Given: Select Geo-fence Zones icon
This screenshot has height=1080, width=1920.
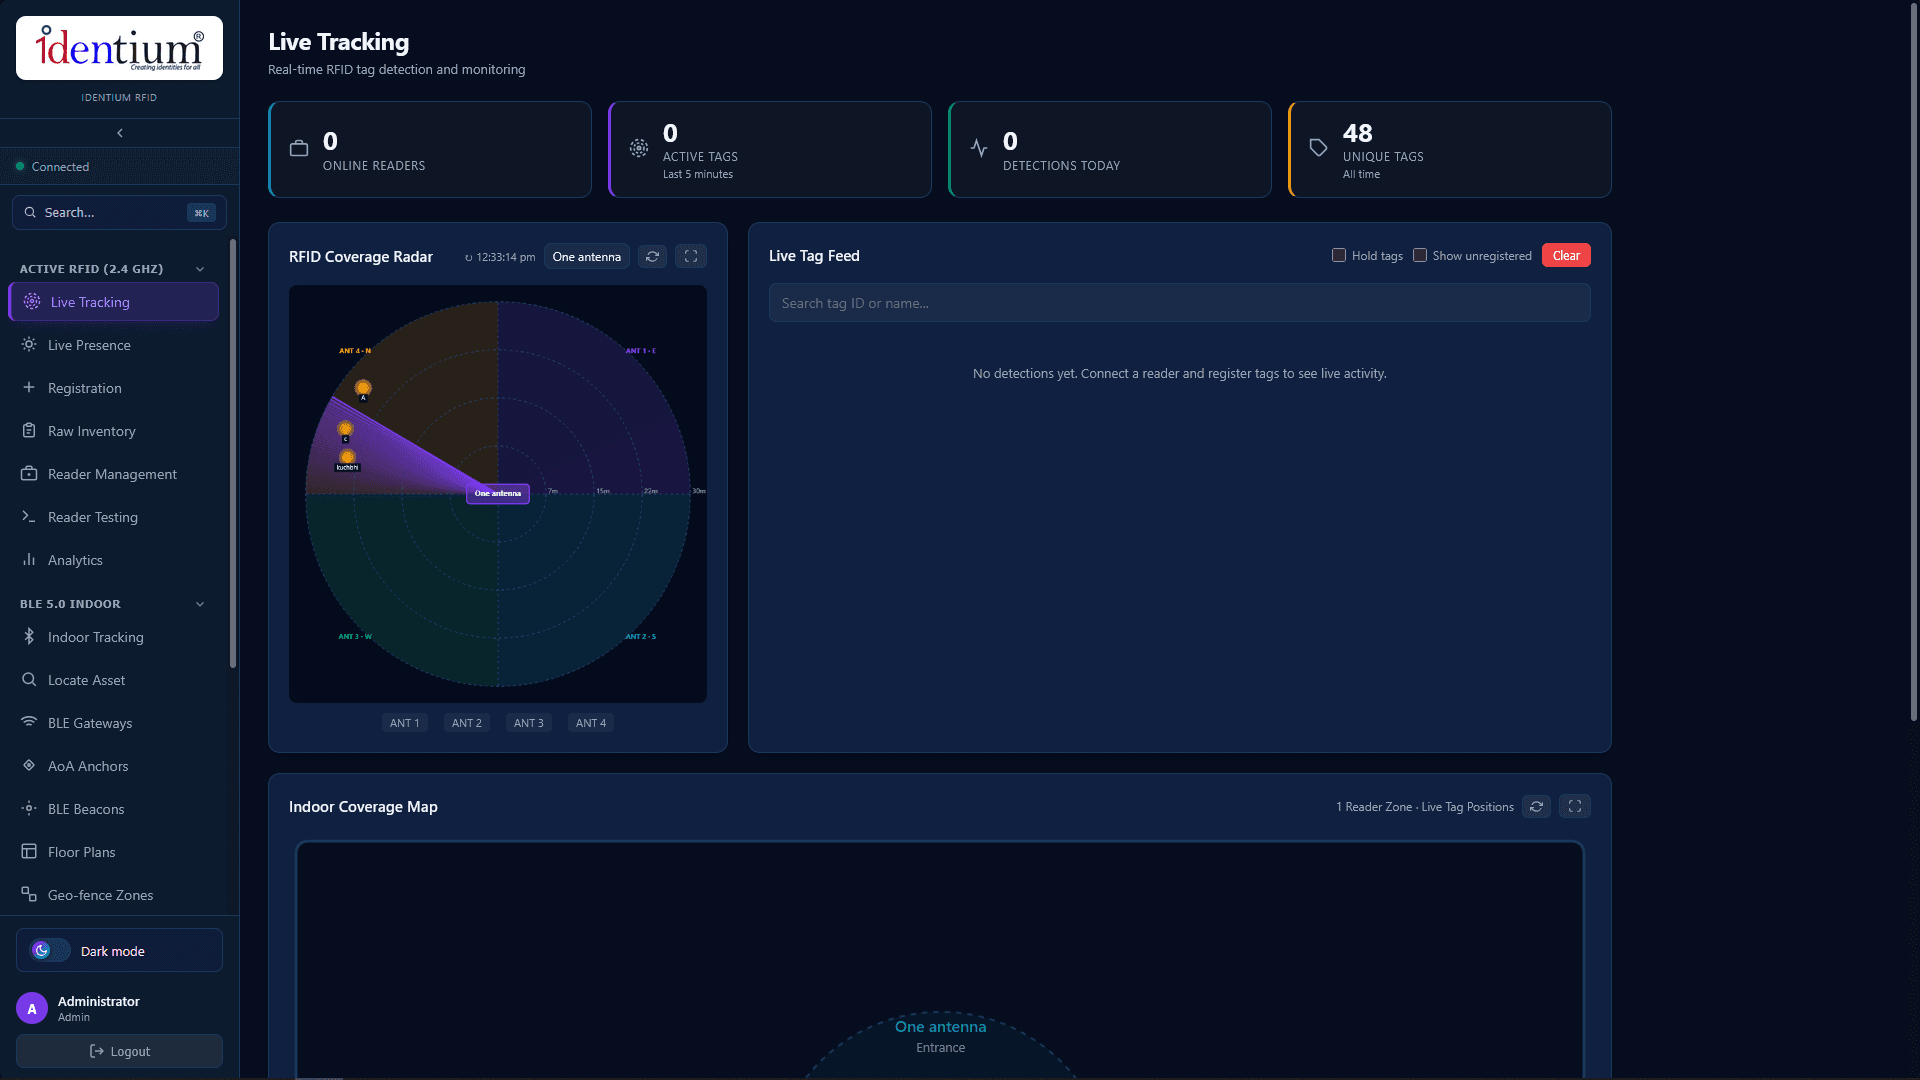Looking at the screenshot, I should tap(29, 895).
